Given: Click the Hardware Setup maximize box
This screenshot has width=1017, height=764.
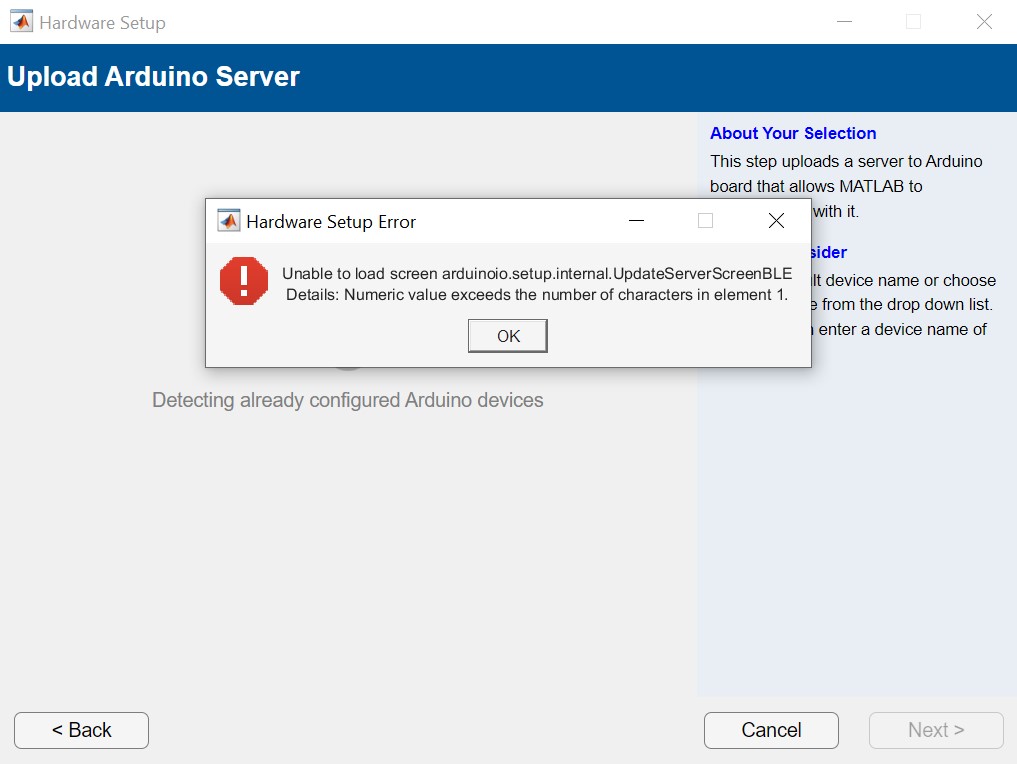Looking at the screenshot, I should click(x=913, y=21).
